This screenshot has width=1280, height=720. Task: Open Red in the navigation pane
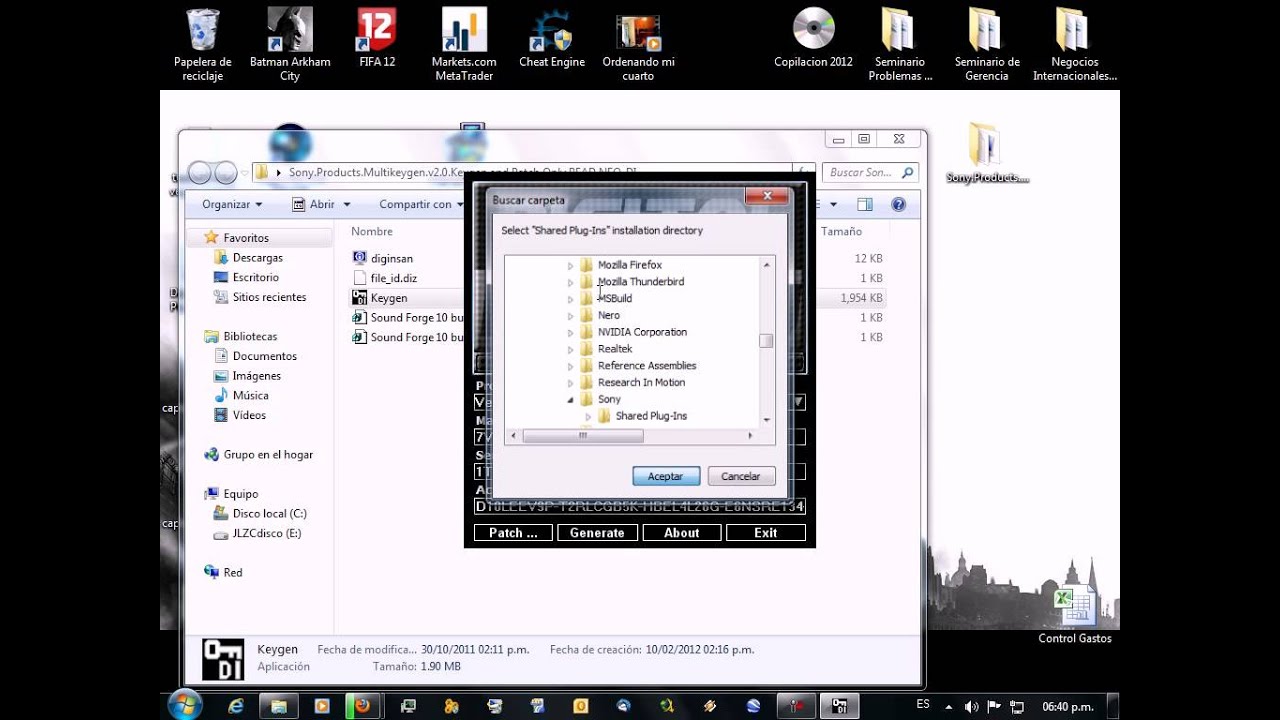232,572
